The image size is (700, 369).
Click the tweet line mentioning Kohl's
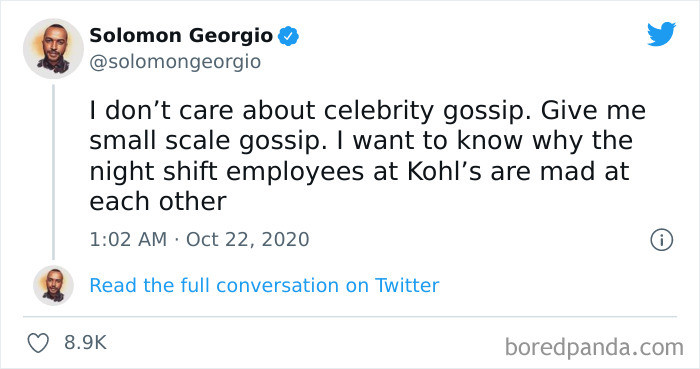coord(359,171)
